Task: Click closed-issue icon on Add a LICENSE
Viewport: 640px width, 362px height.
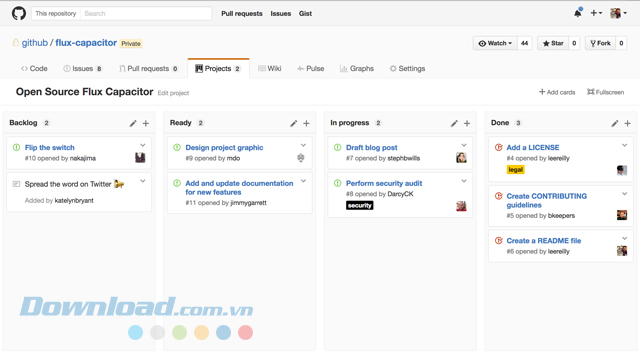Action: point(498,147)
